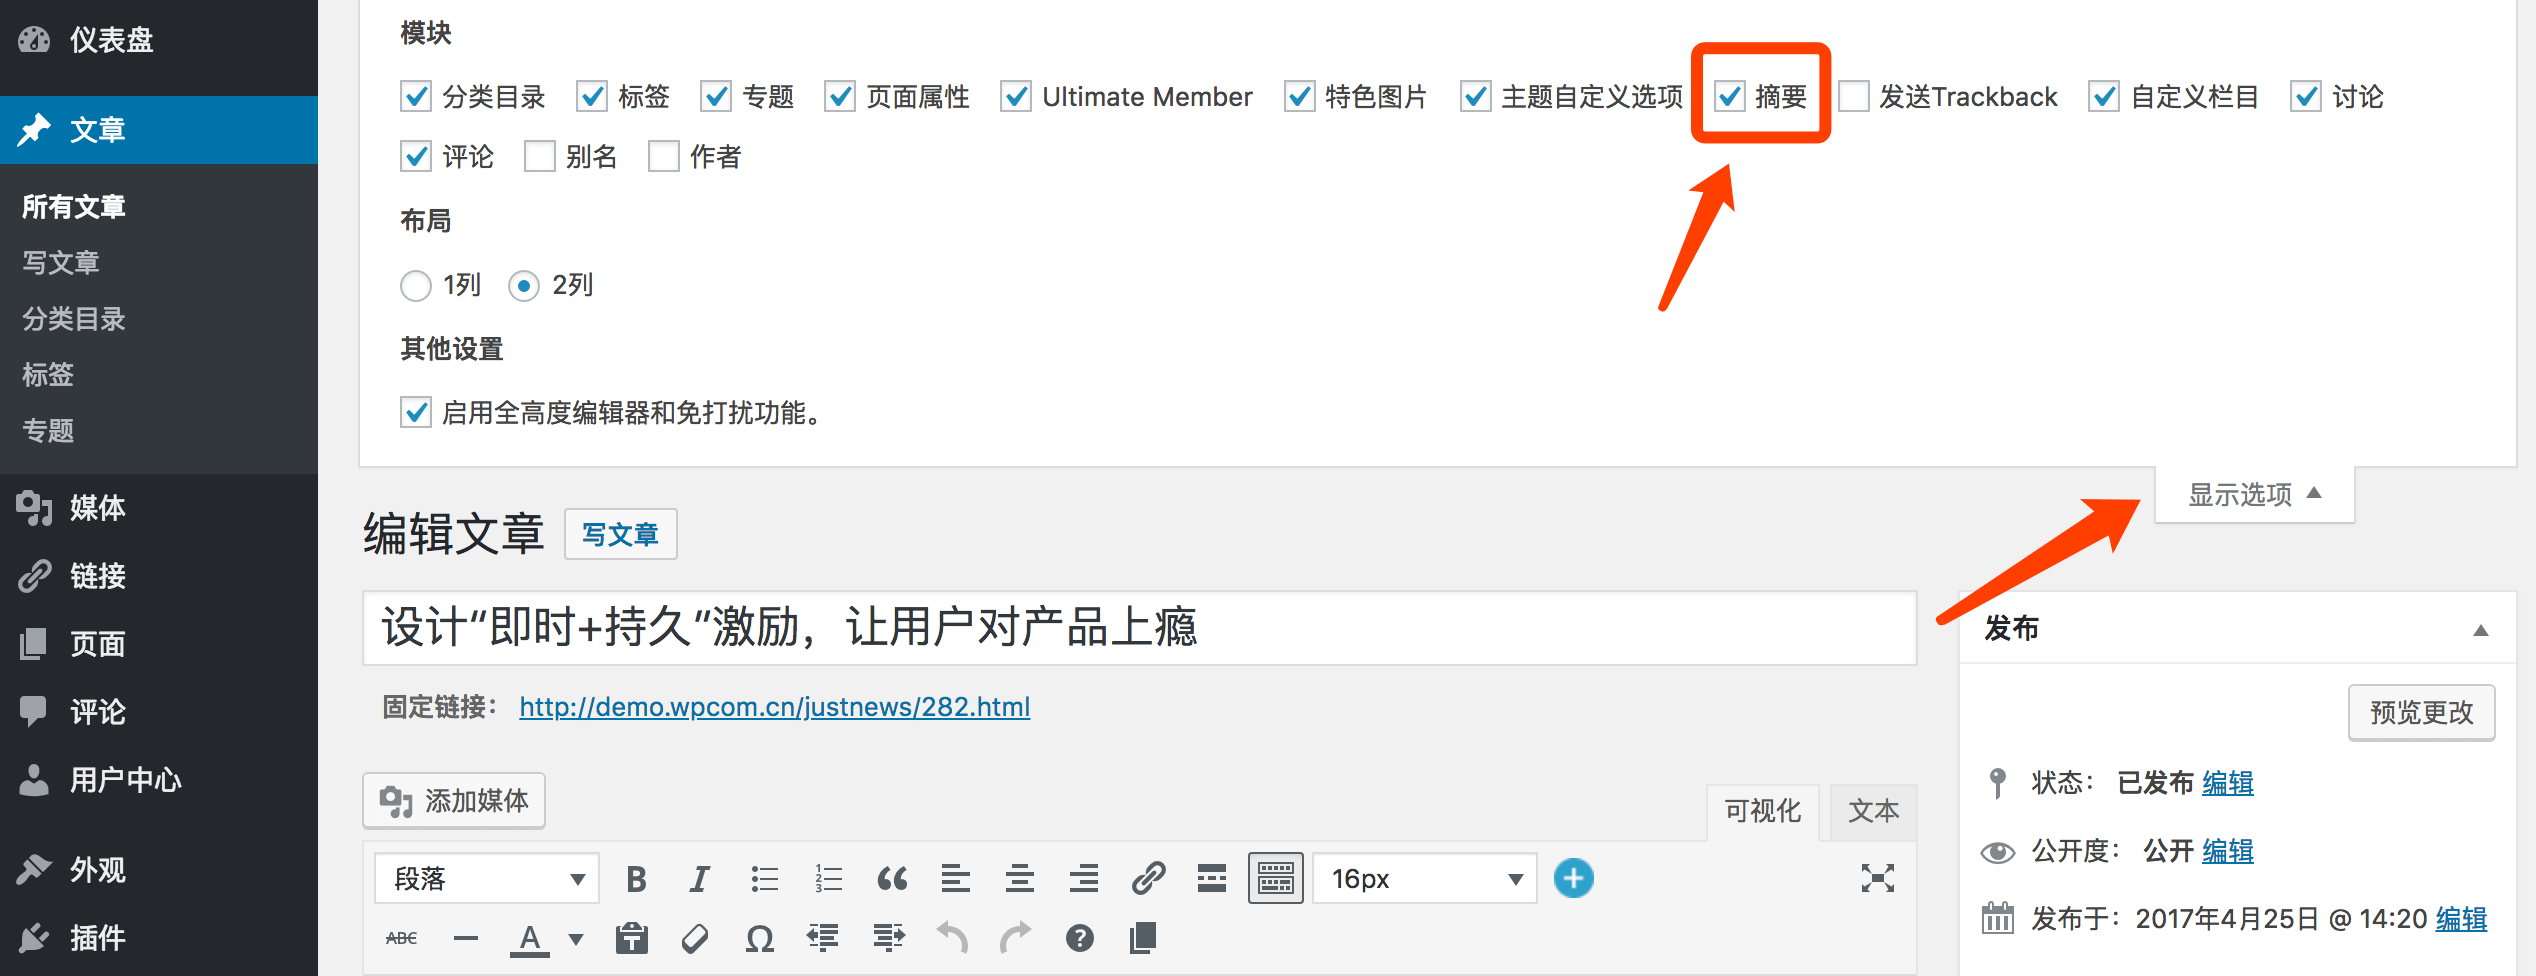
Task: Toggle the 标签 module checkbox
Action: [592, 97]
